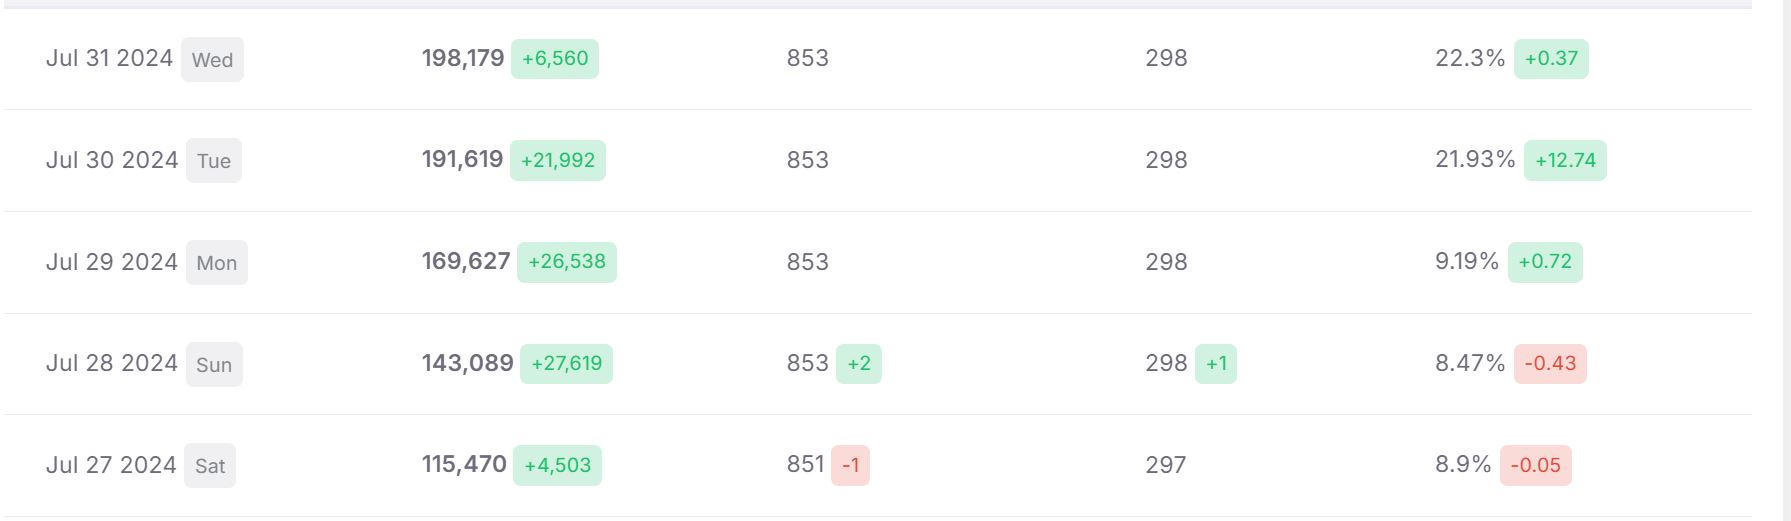Click the Jul 30 2024 date cell
The height and width of the screenshot is (521, 1791).
tap(112, 161)
